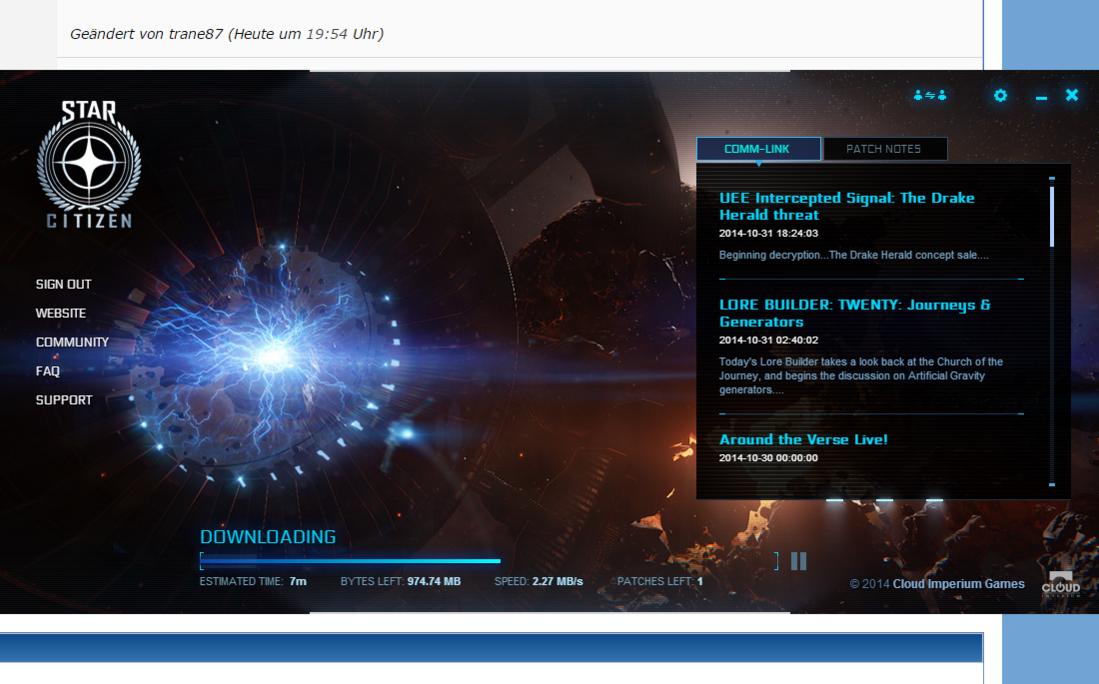This screenshot has height=684, width=1099.
Task: Minimize the Star Citizen launcher
Action: click(1042, 98)
